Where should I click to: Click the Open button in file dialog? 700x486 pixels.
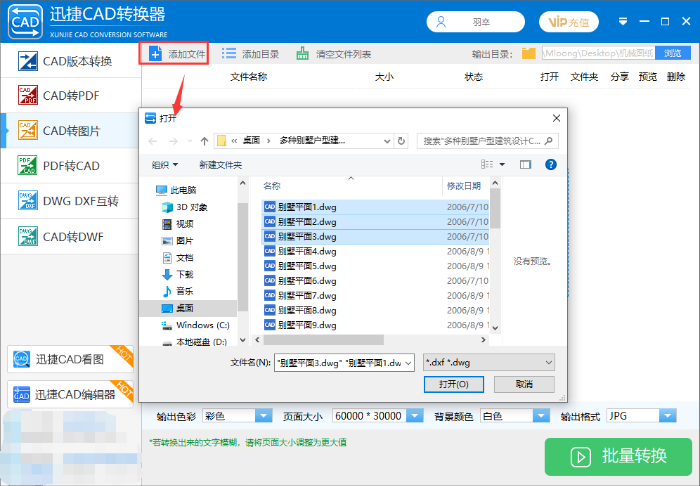click(454, 384)
